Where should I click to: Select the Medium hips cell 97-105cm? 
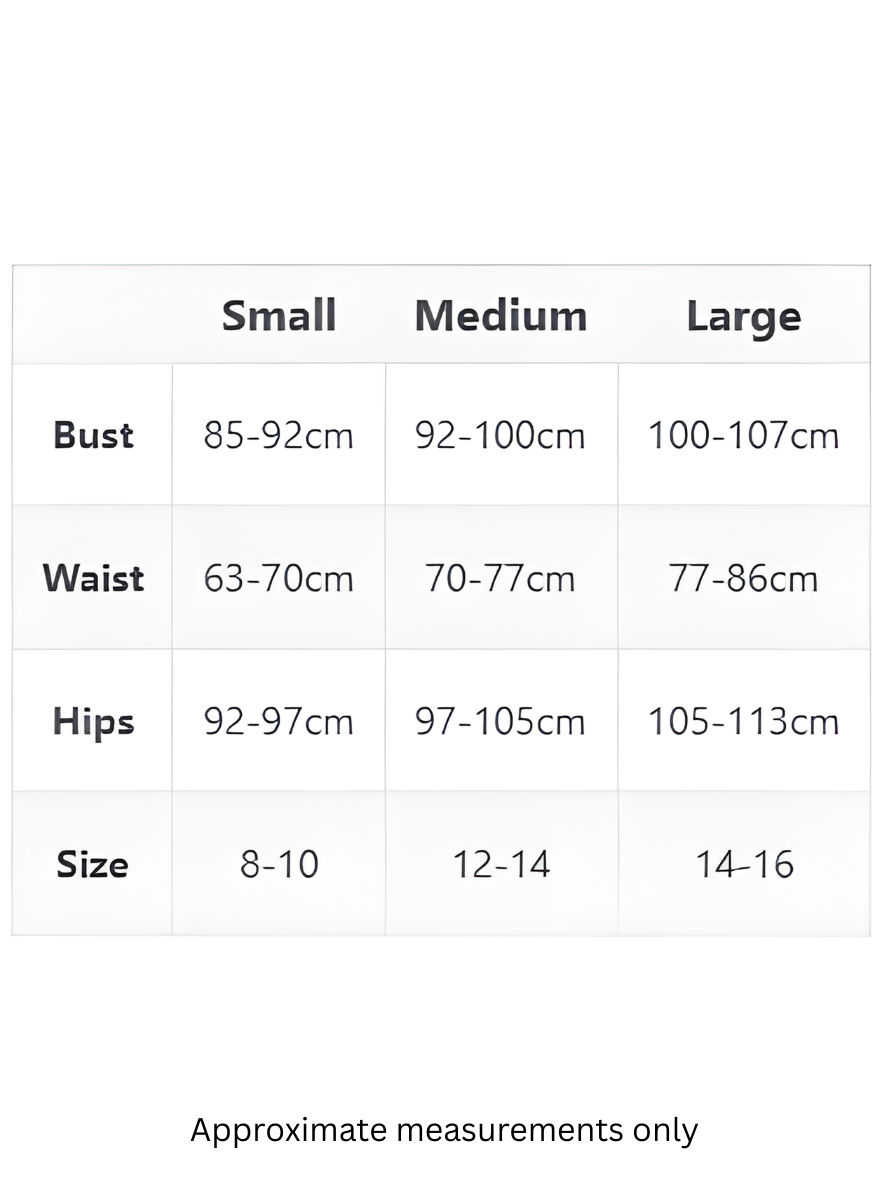click(x=501, y=721)
